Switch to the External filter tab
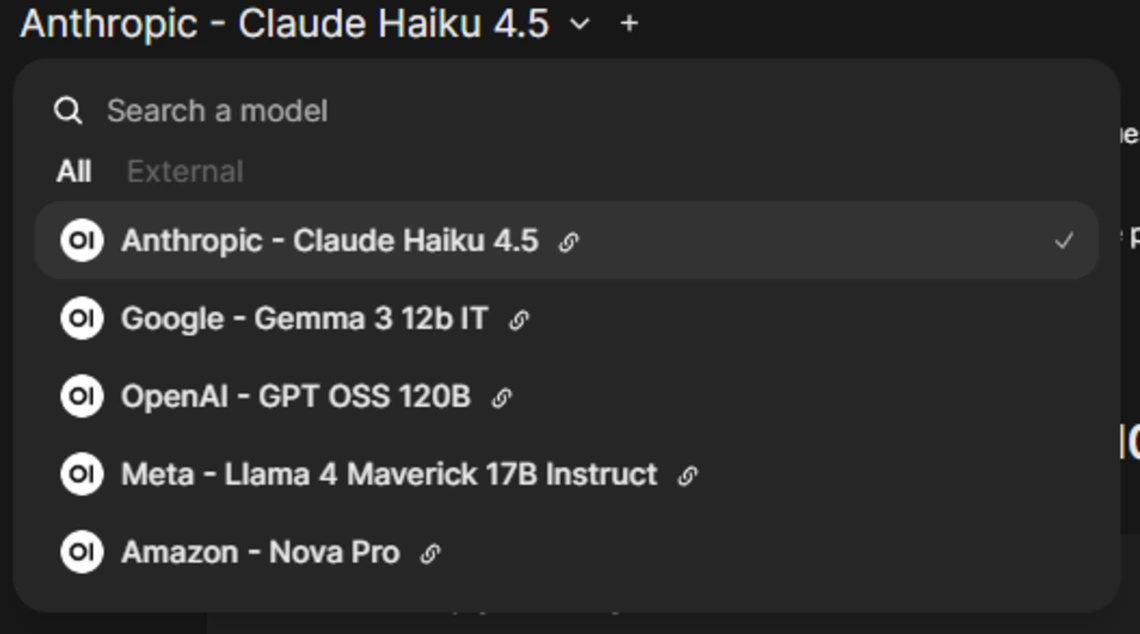Image resolution: width=1140 pixels, height=634 pixels. 185,172
